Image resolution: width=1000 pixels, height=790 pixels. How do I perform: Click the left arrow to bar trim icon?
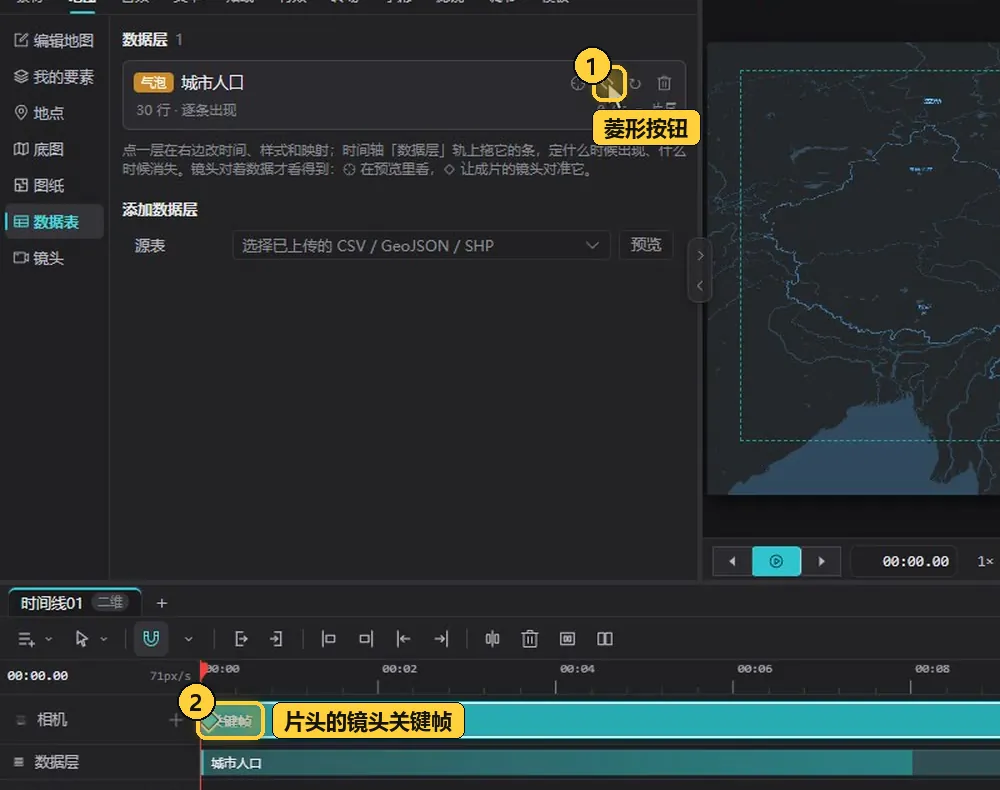coord(403,639)
